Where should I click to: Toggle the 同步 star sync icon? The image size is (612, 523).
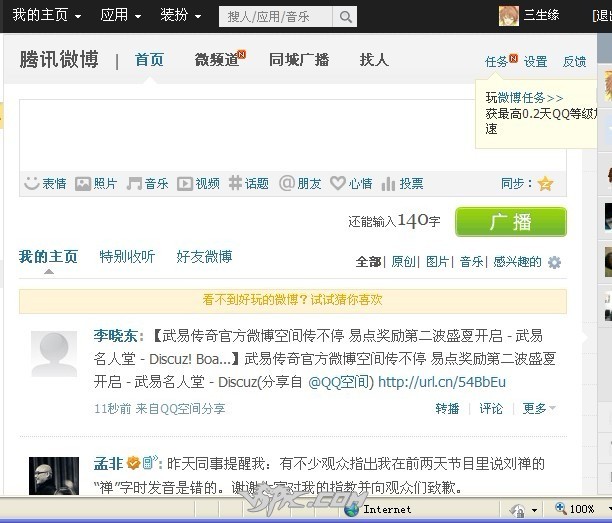click(x=545, y=183)
